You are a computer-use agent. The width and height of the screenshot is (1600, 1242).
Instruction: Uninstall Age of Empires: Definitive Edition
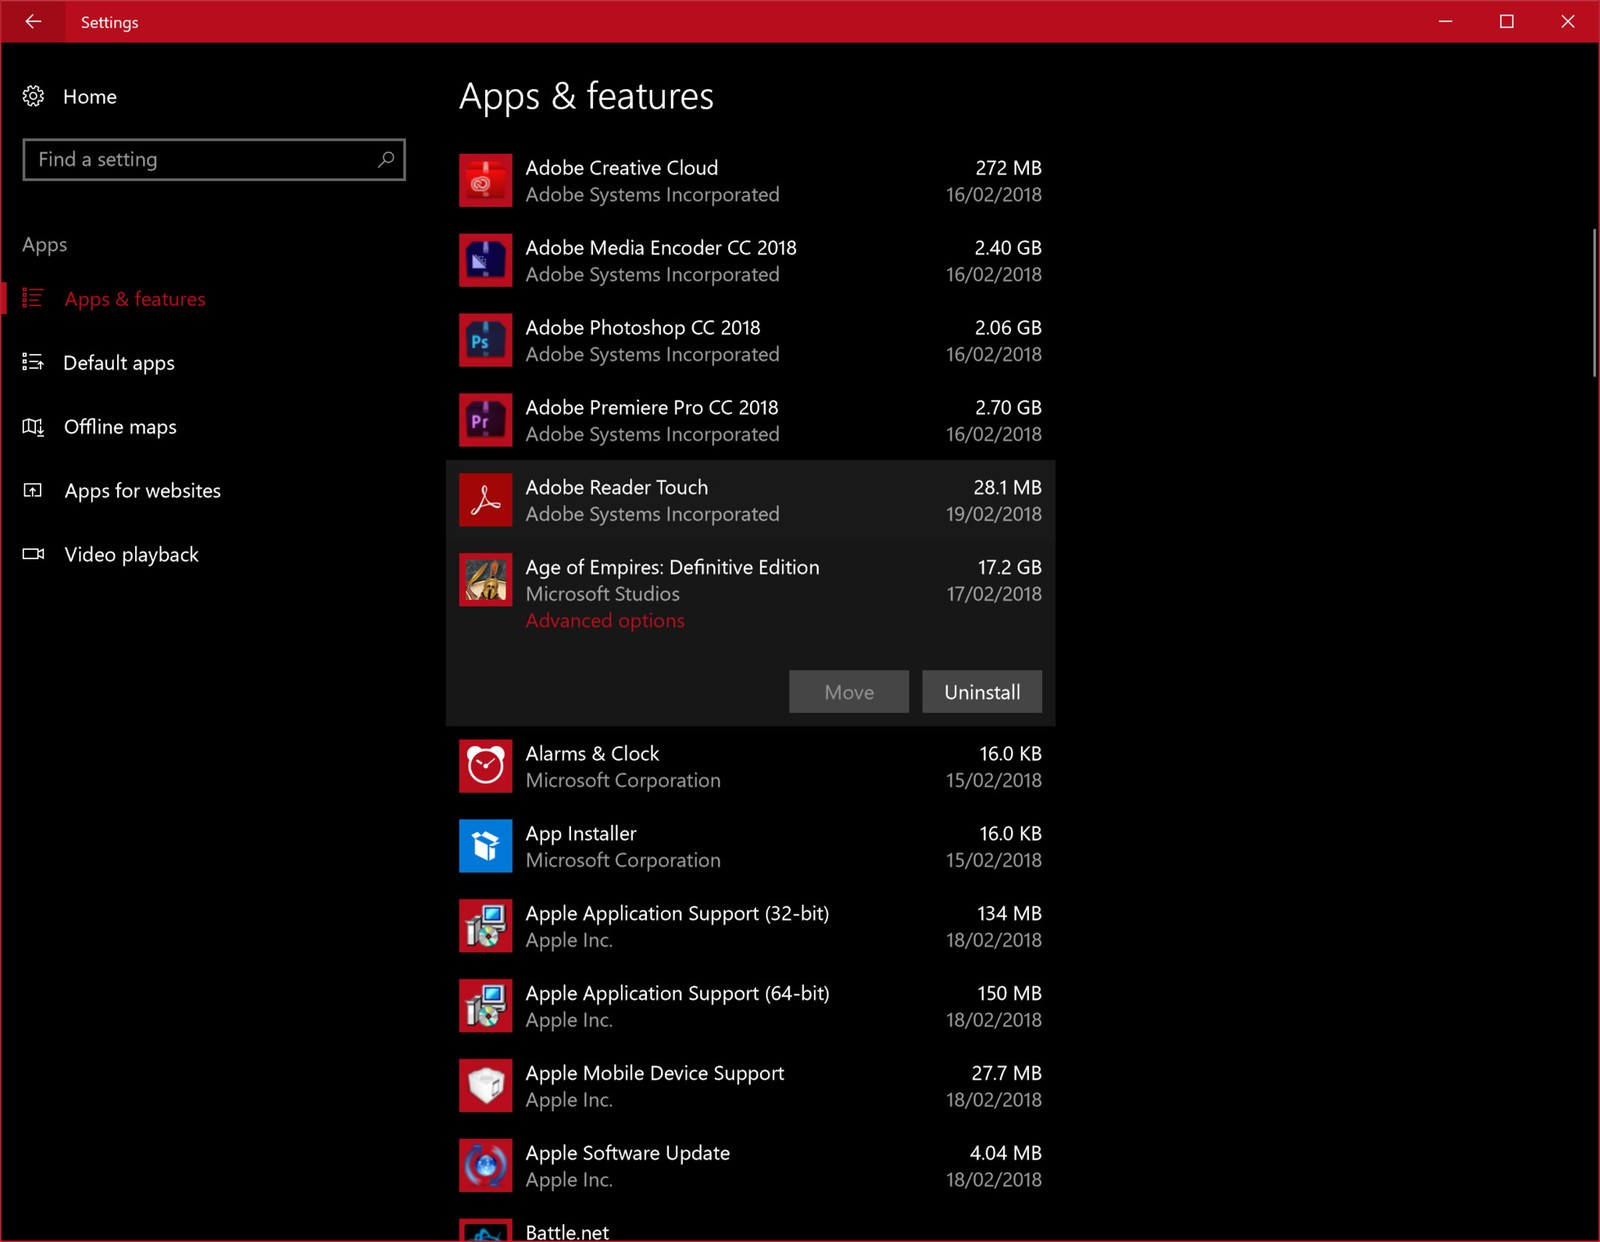tap(981, 691)
